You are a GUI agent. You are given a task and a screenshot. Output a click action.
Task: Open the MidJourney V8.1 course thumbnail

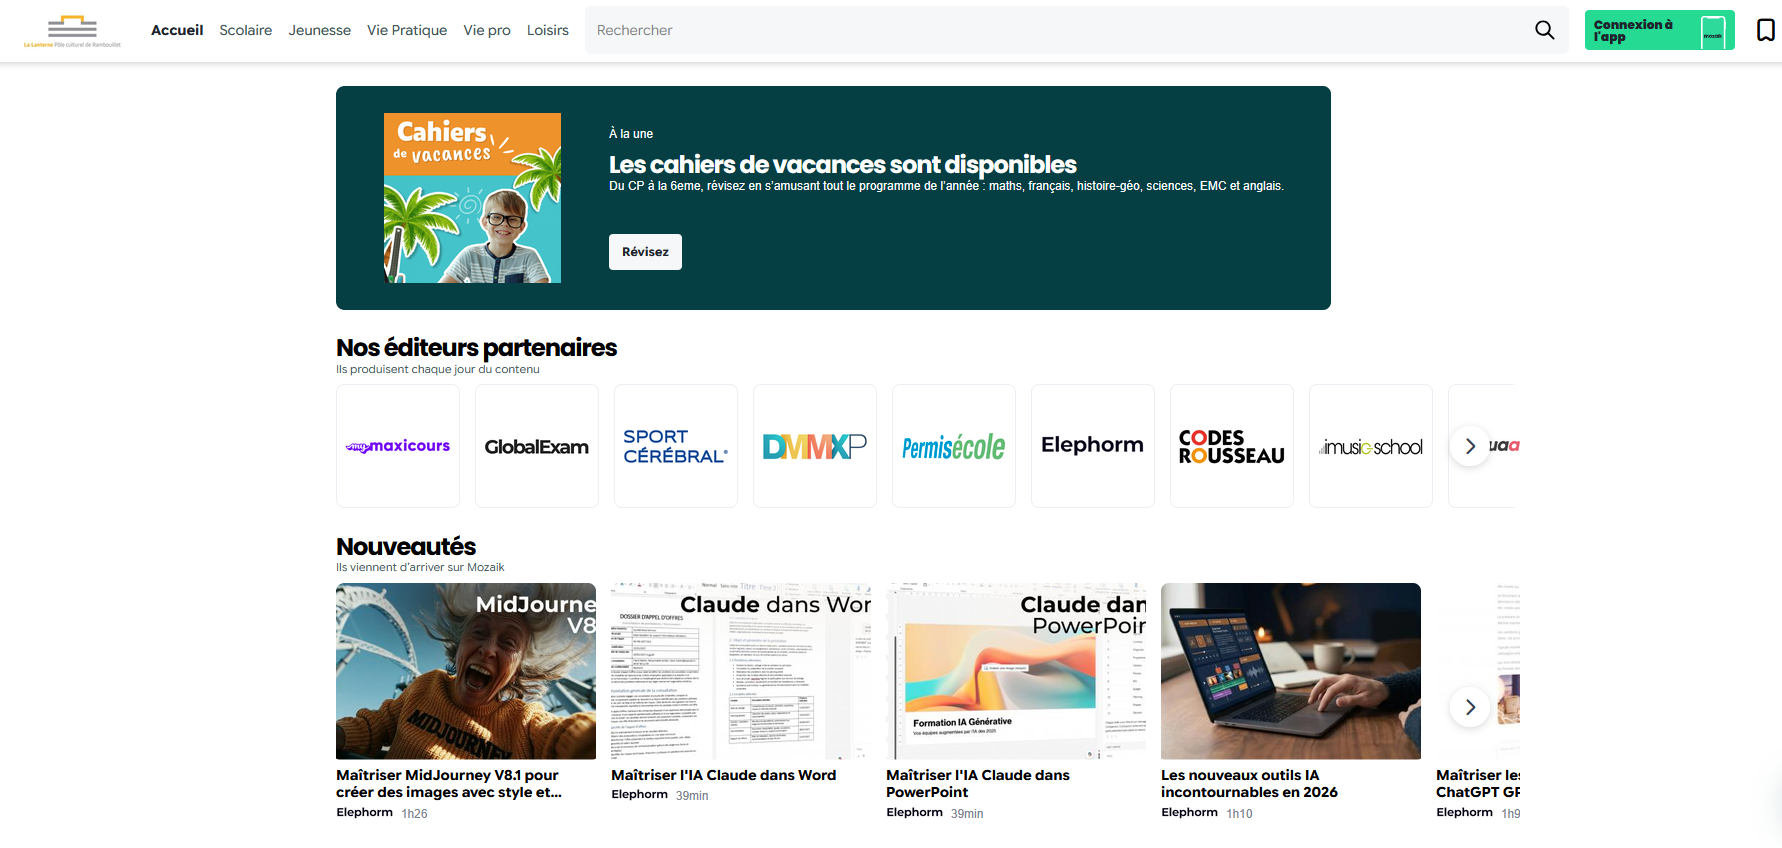466,671
